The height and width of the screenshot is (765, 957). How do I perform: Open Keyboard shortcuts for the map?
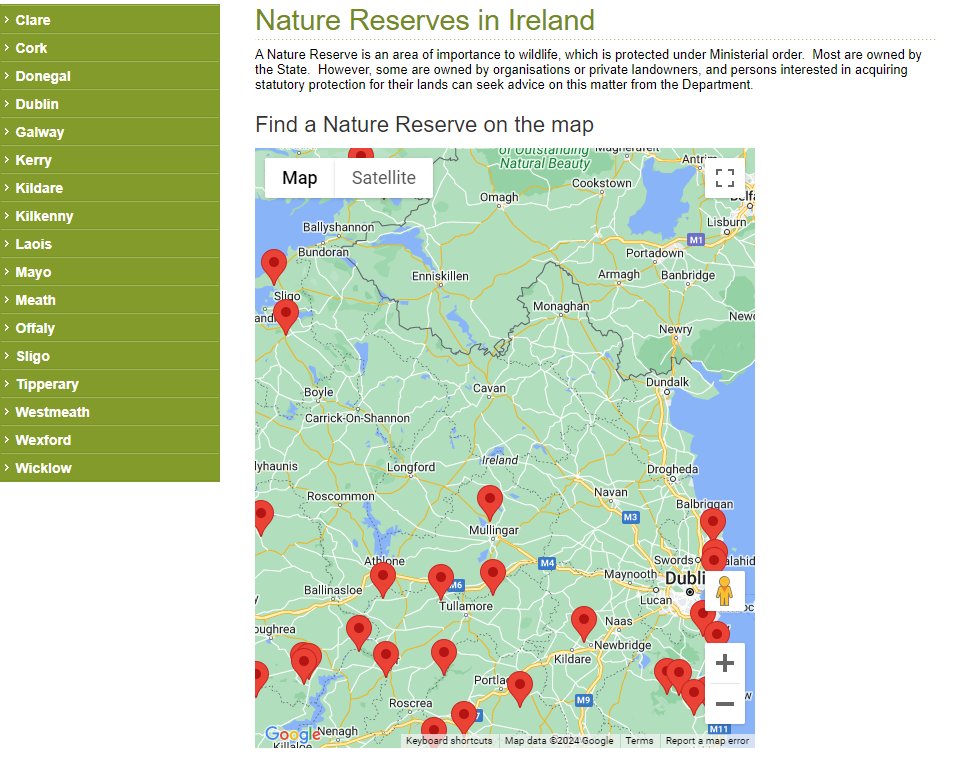[x=449, y=741]
